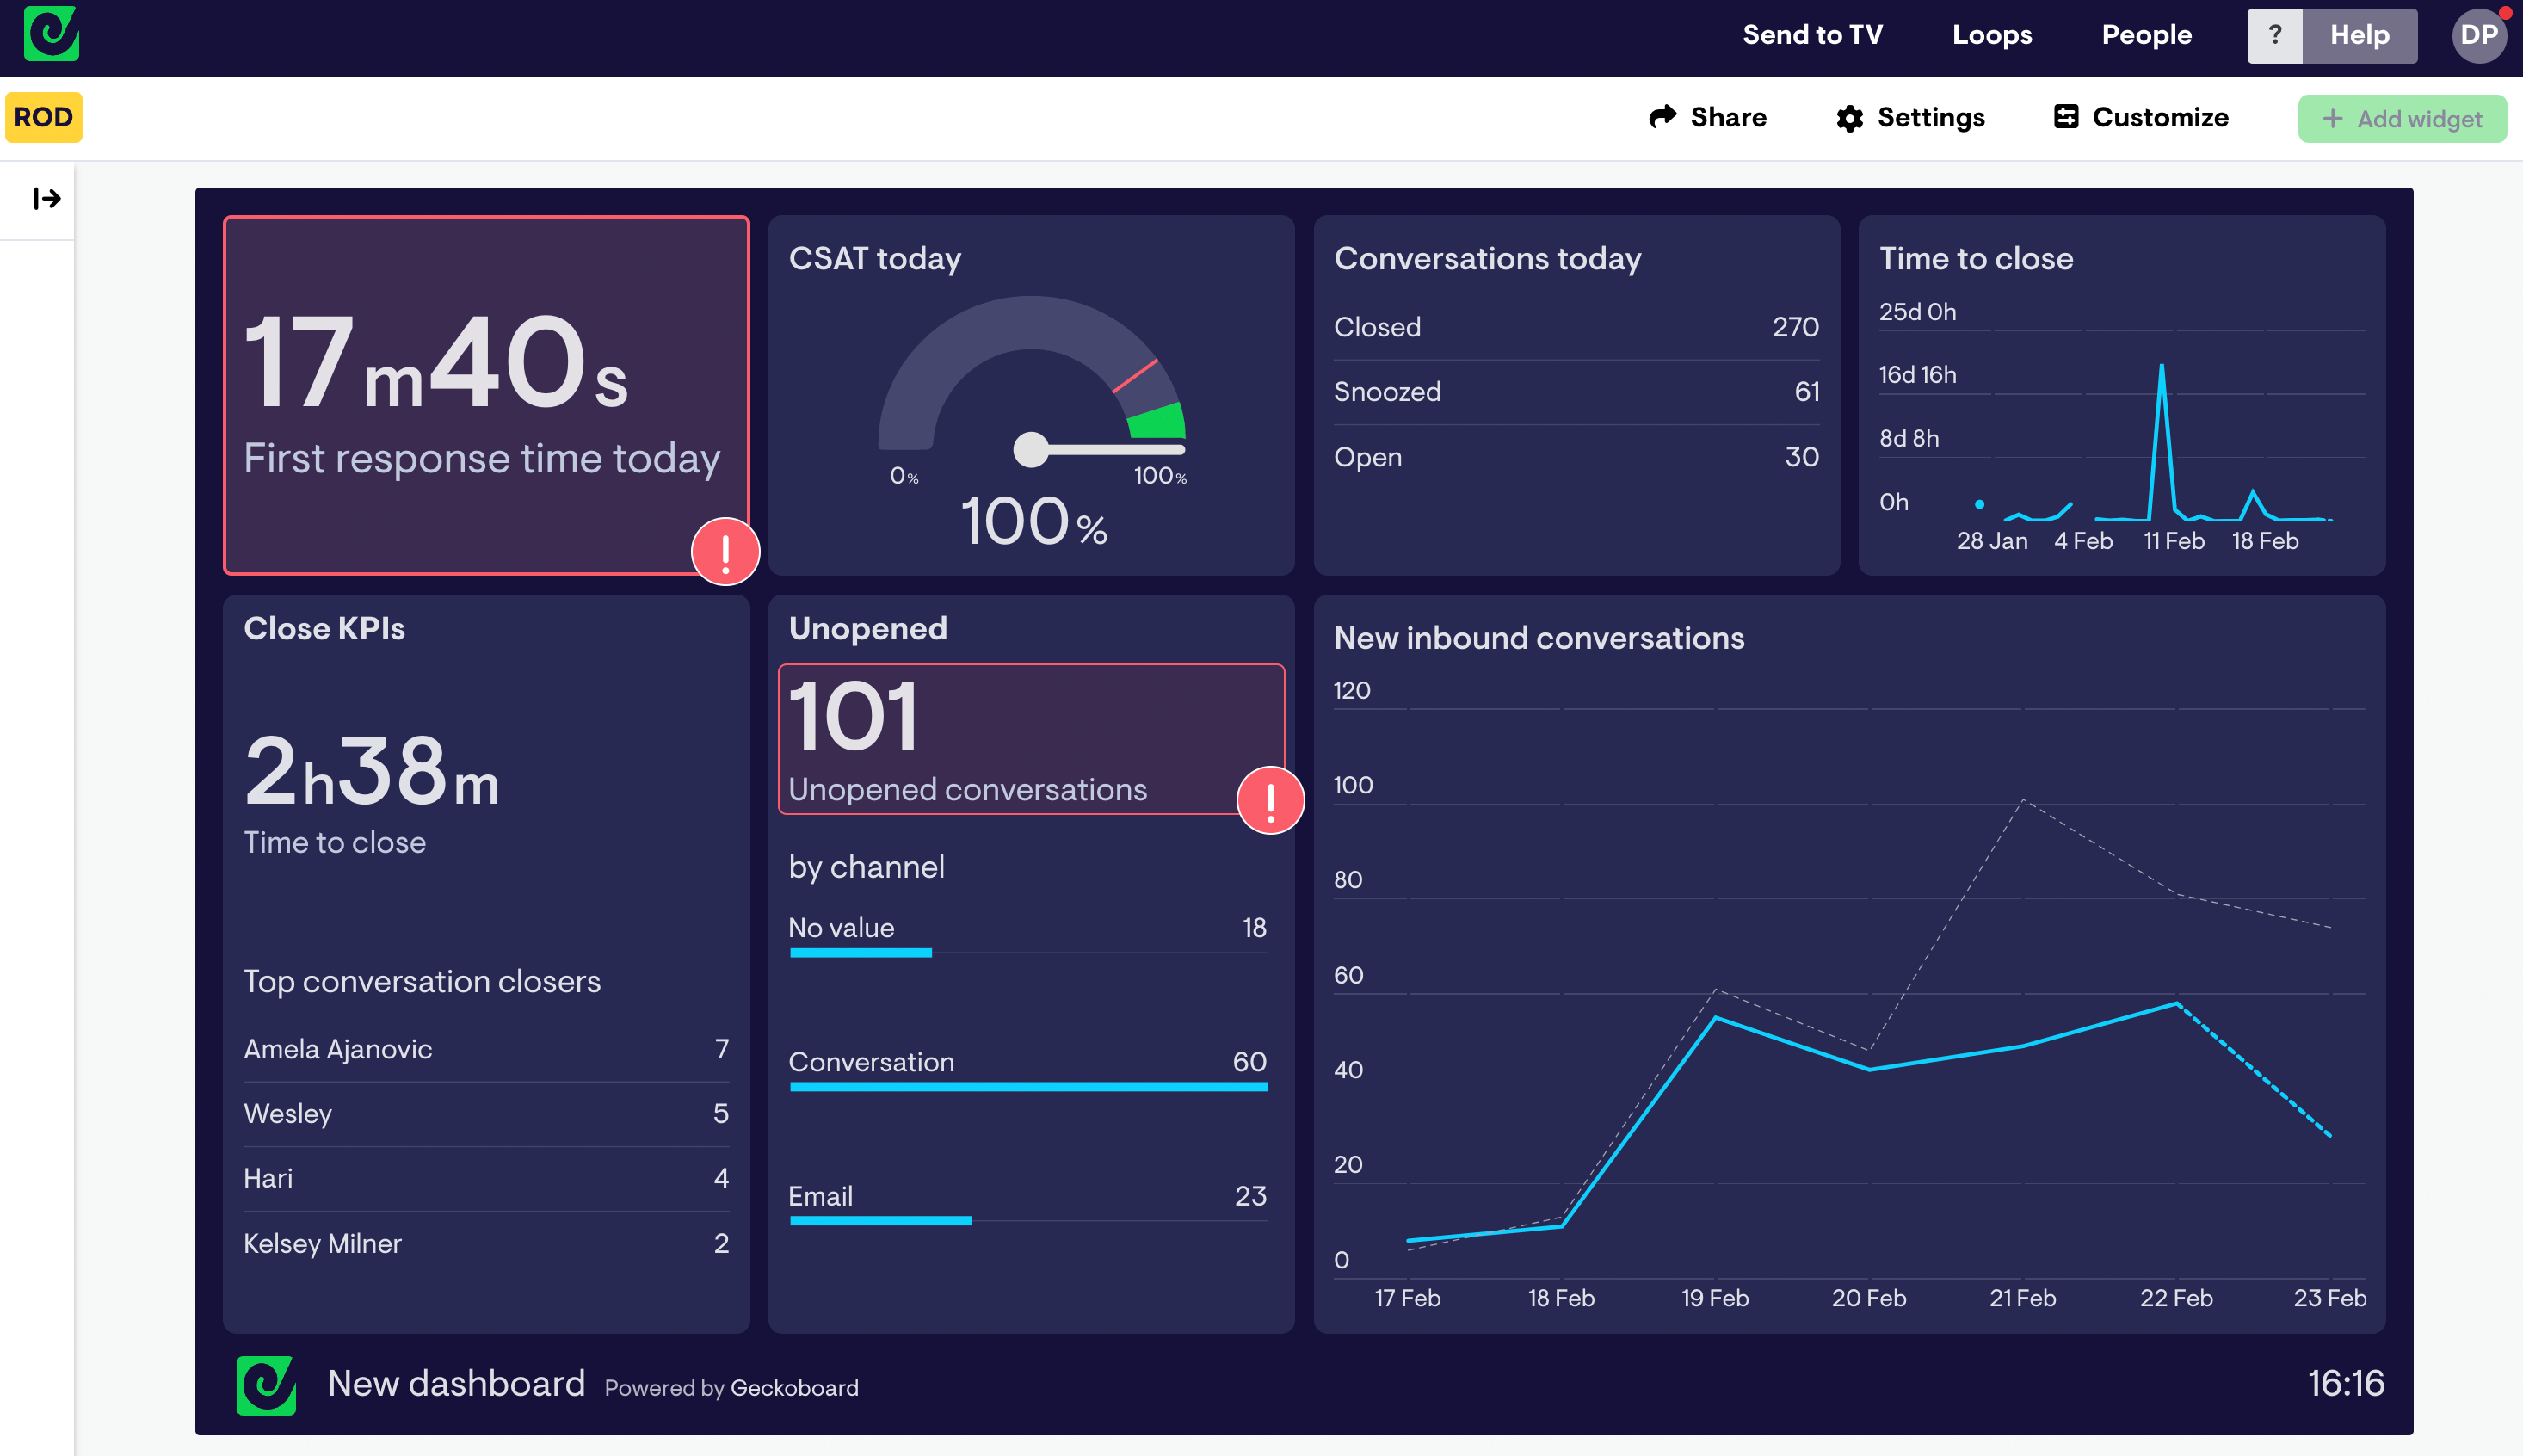Screen dimensions: 2523x1456
Task: Open the ROD dashboard tab
Action: click(43, 117)
